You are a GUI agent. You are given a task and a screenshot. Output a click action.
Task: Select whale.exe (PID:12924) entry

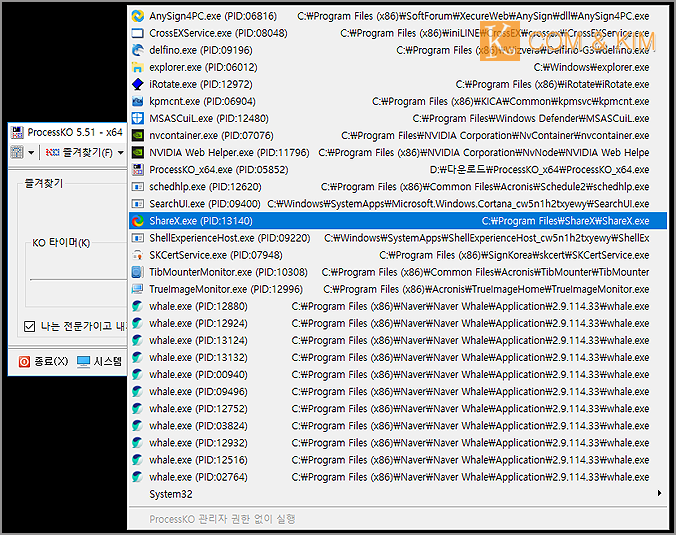click(x=397, y=323)
